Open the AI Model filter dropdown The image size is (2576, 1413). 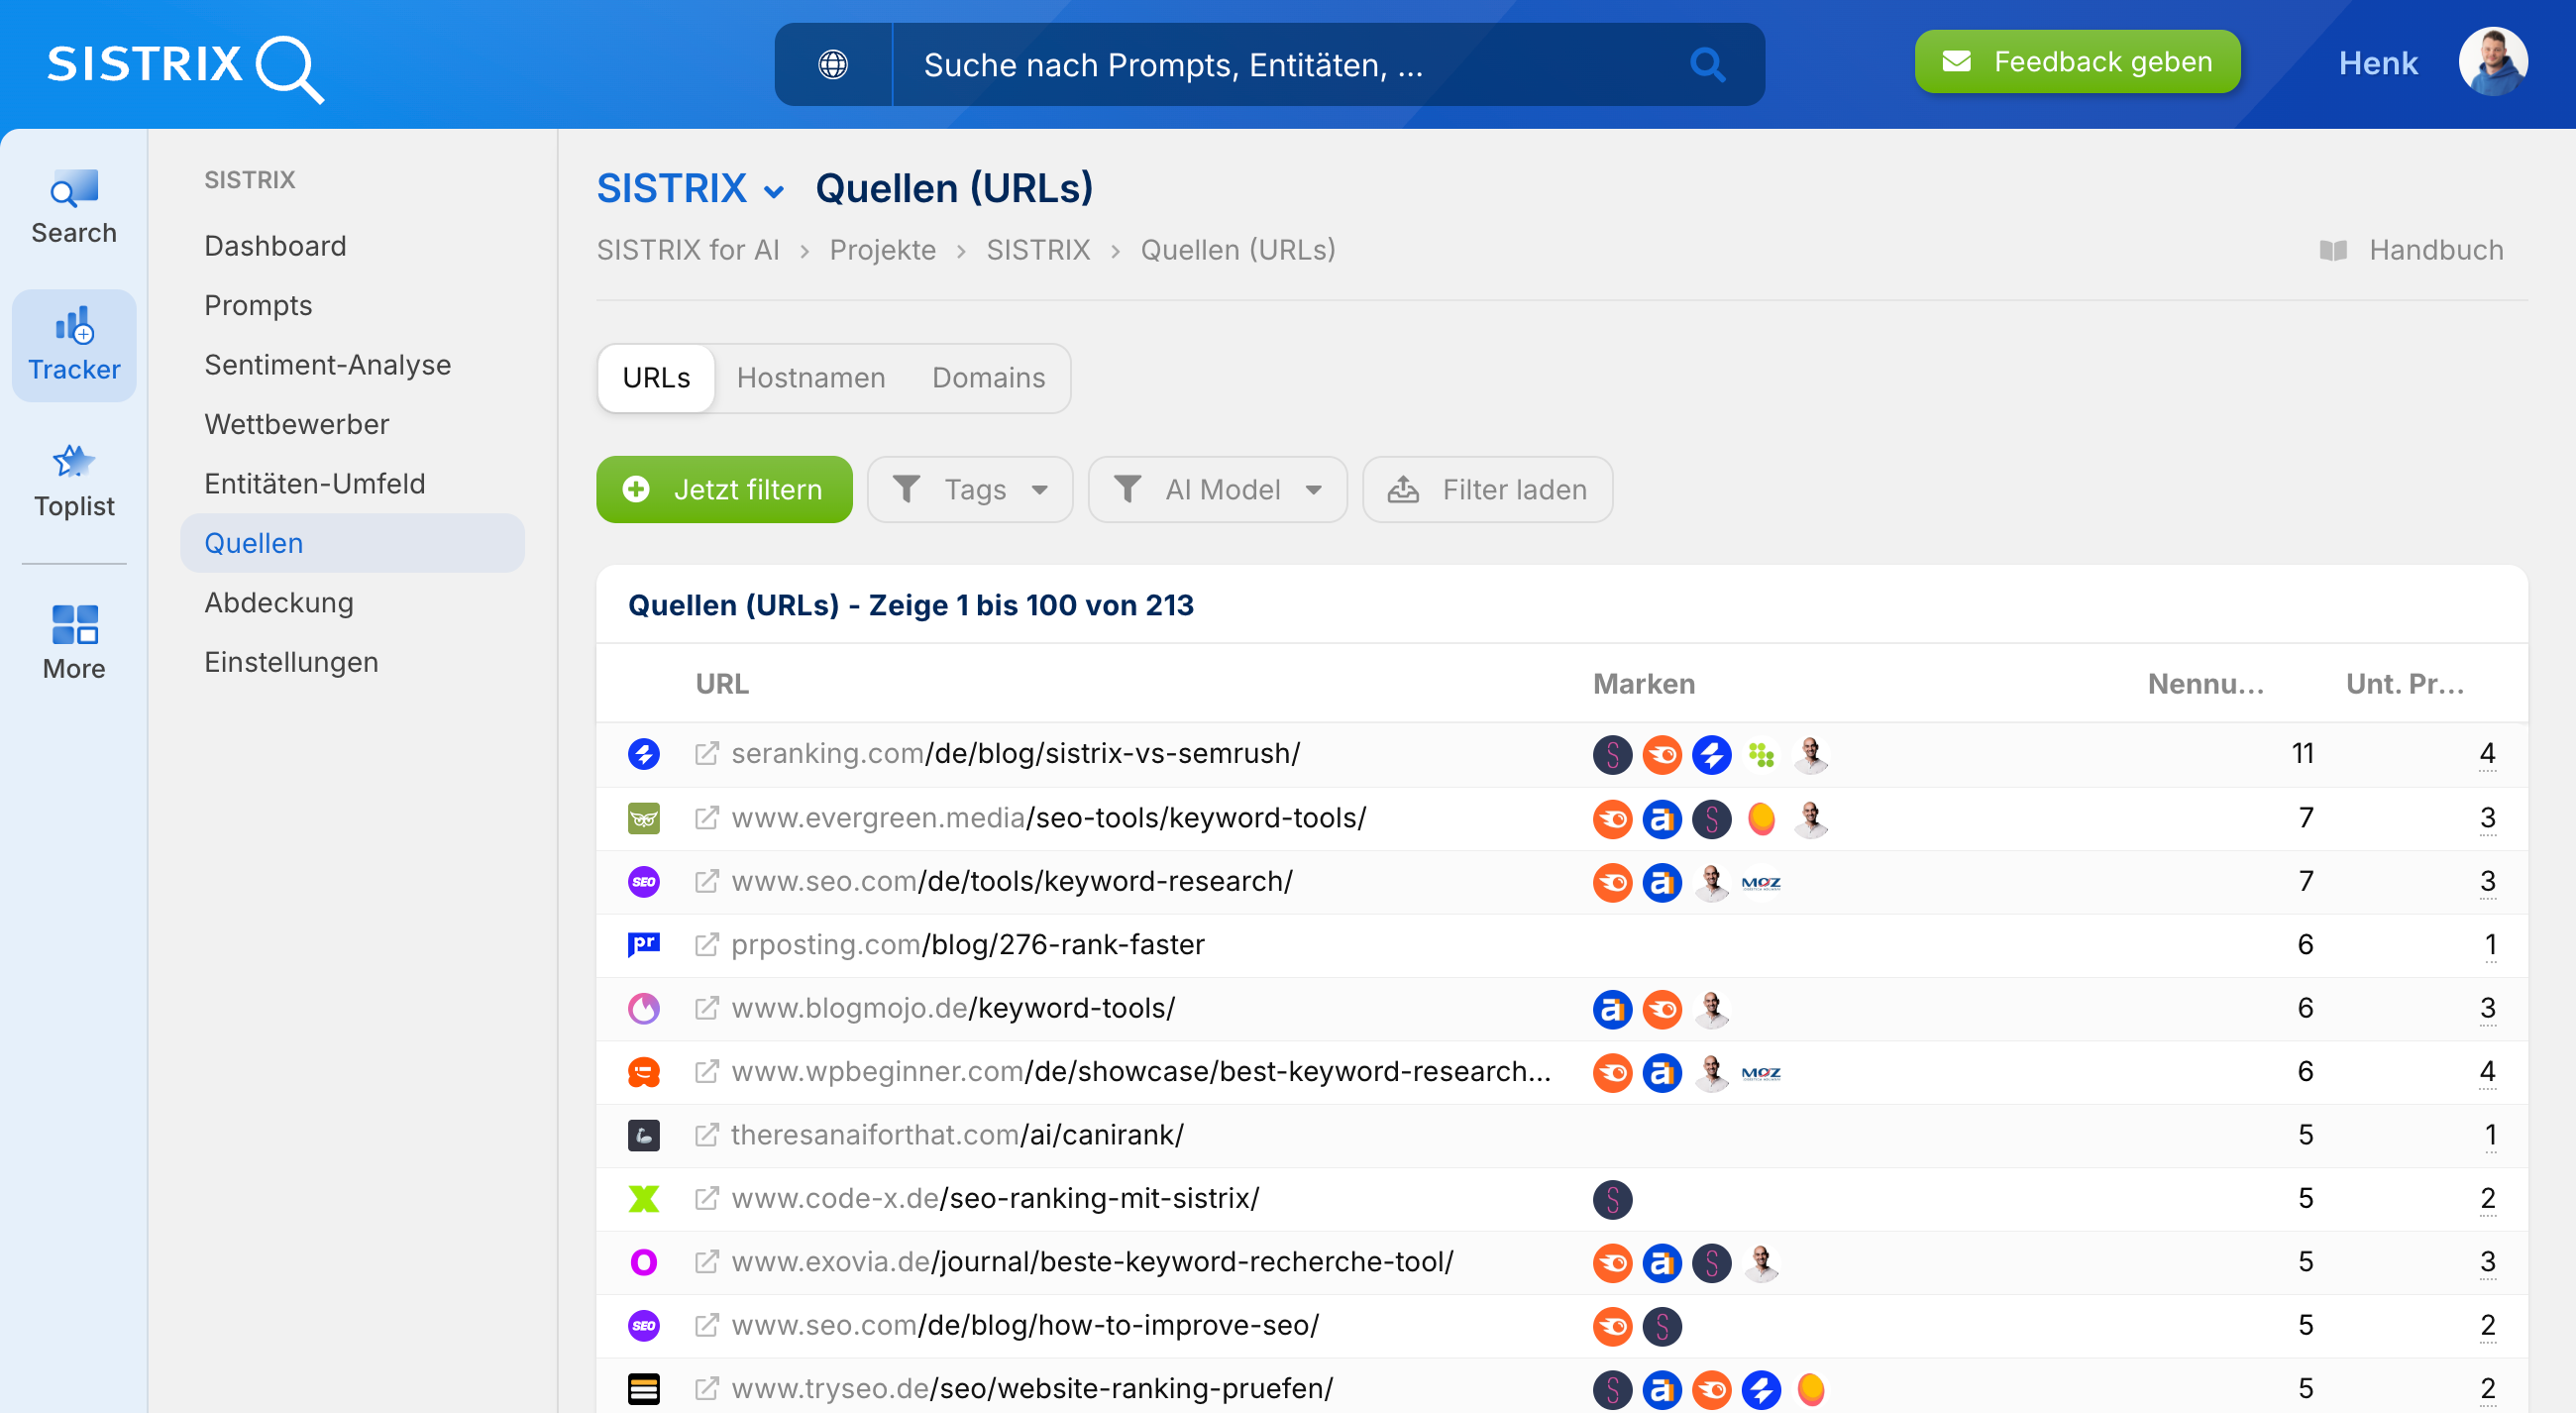pyautogui.click(x=1217, y=489)
